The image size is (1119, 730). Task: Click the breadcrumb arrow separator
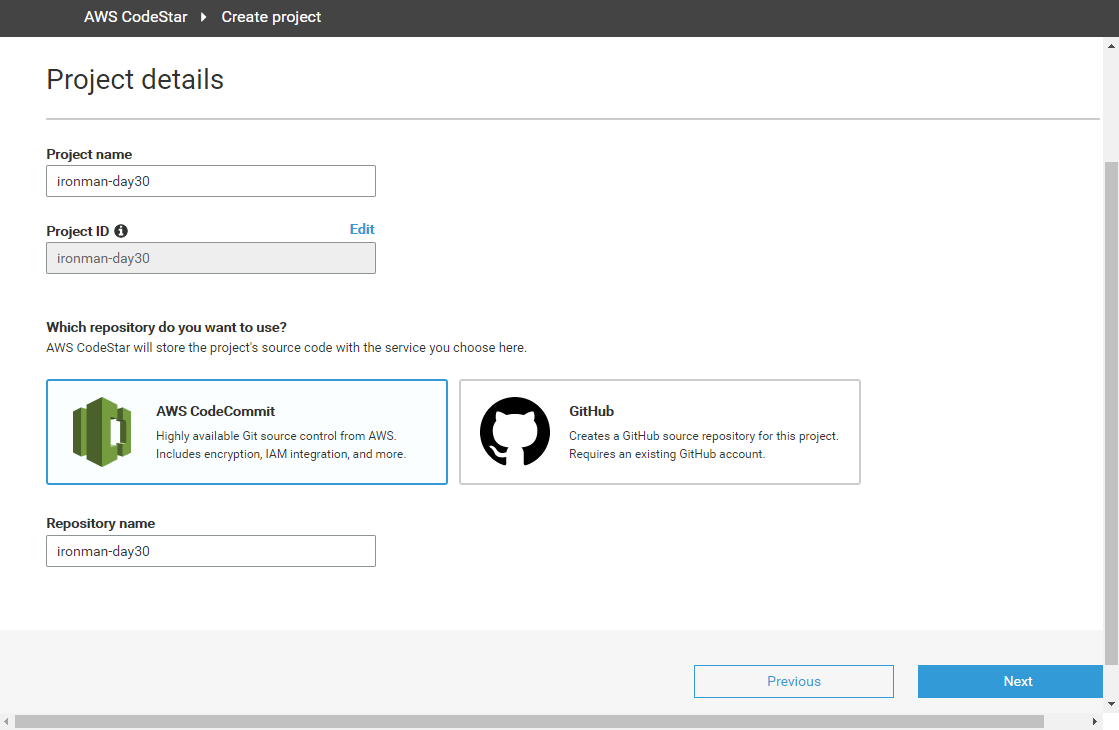coord(204,17)
